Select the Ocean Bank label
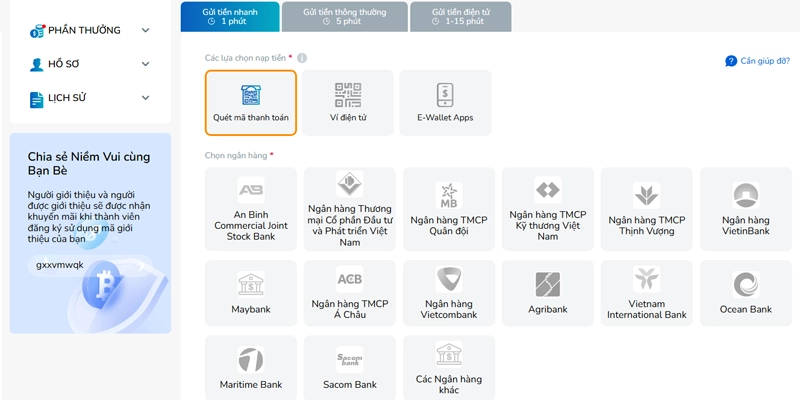The height and width of the screenshot is (400, 800). point(746,310)
